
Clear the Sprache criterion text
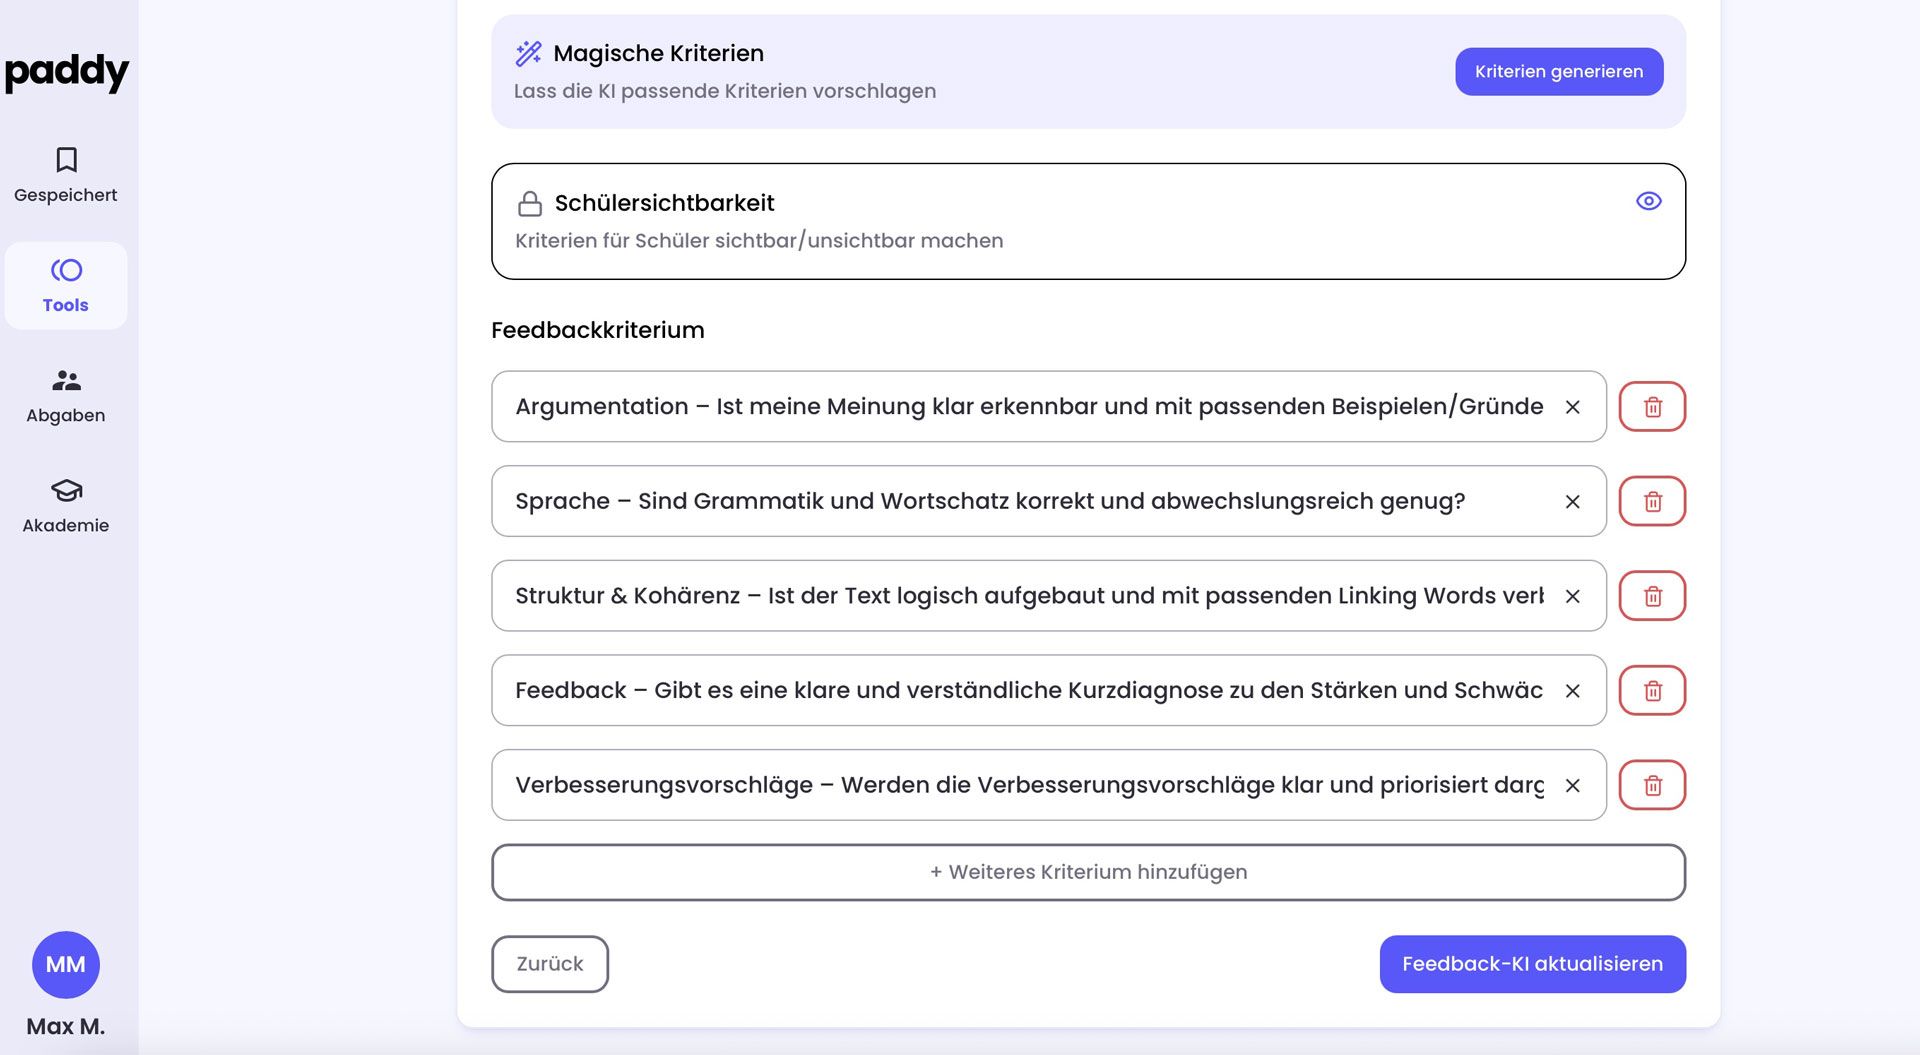pos(1573,502)
